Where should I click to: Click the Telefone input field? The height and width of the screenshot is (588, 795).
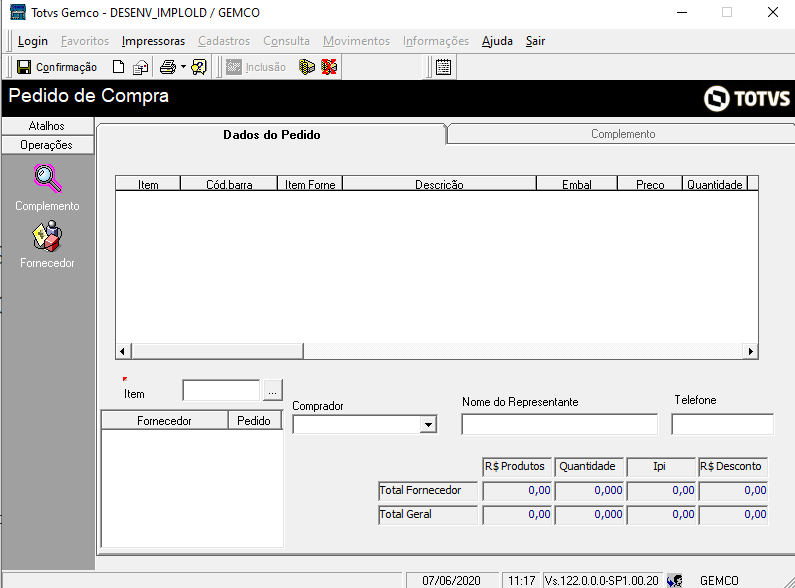tap(722, 424)
